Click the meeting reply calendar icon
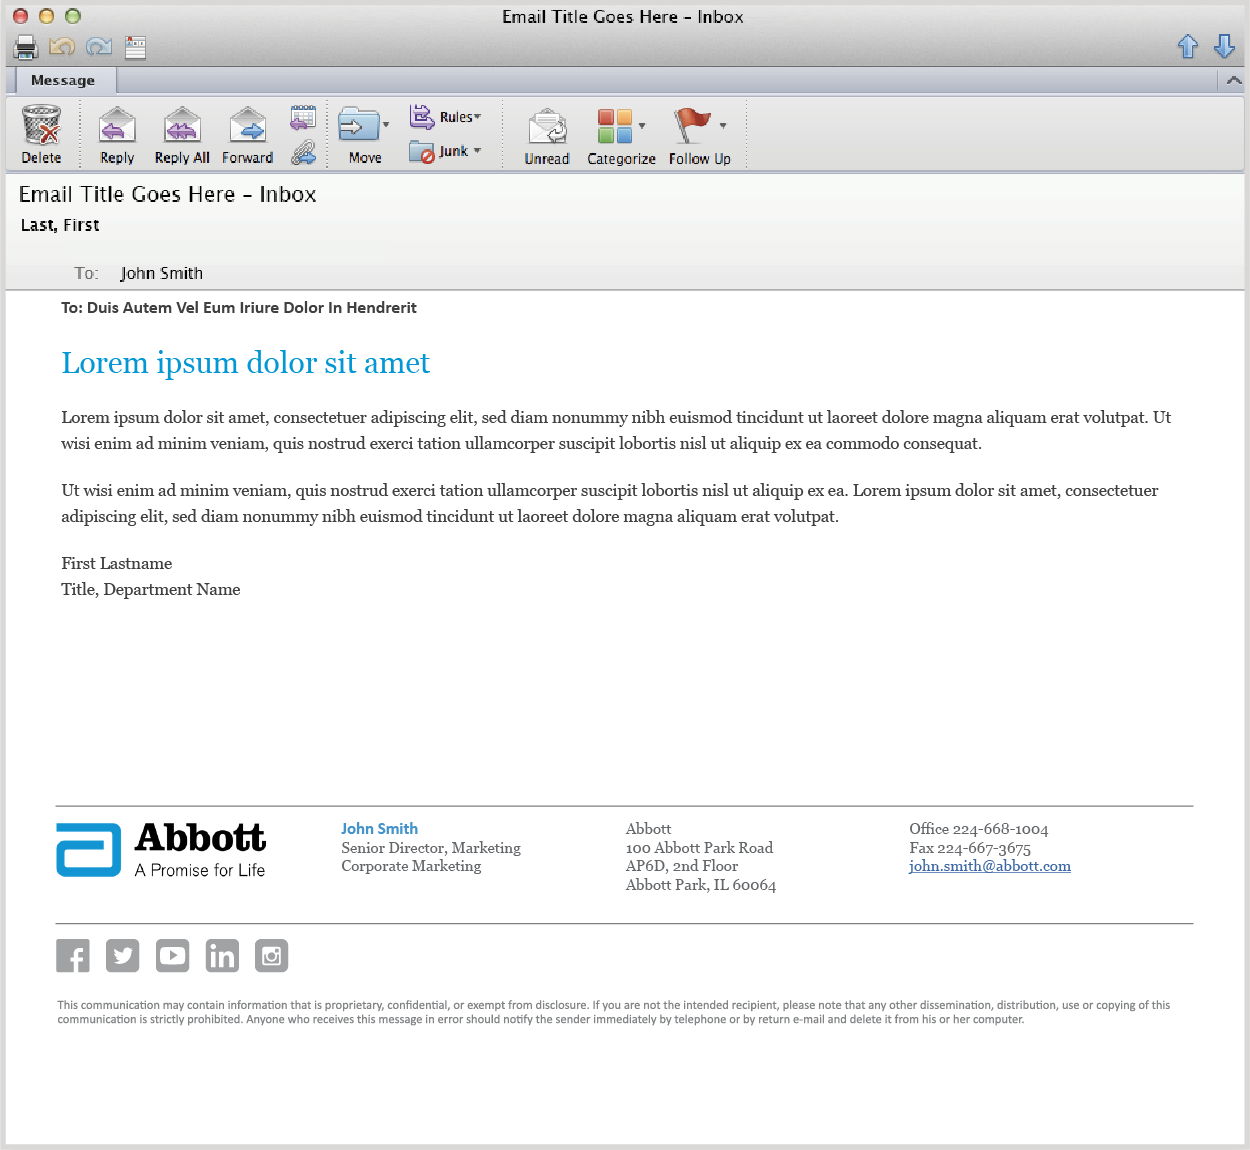The width and height of the screenshot is (1250, 1150). [x=303, y=117]
